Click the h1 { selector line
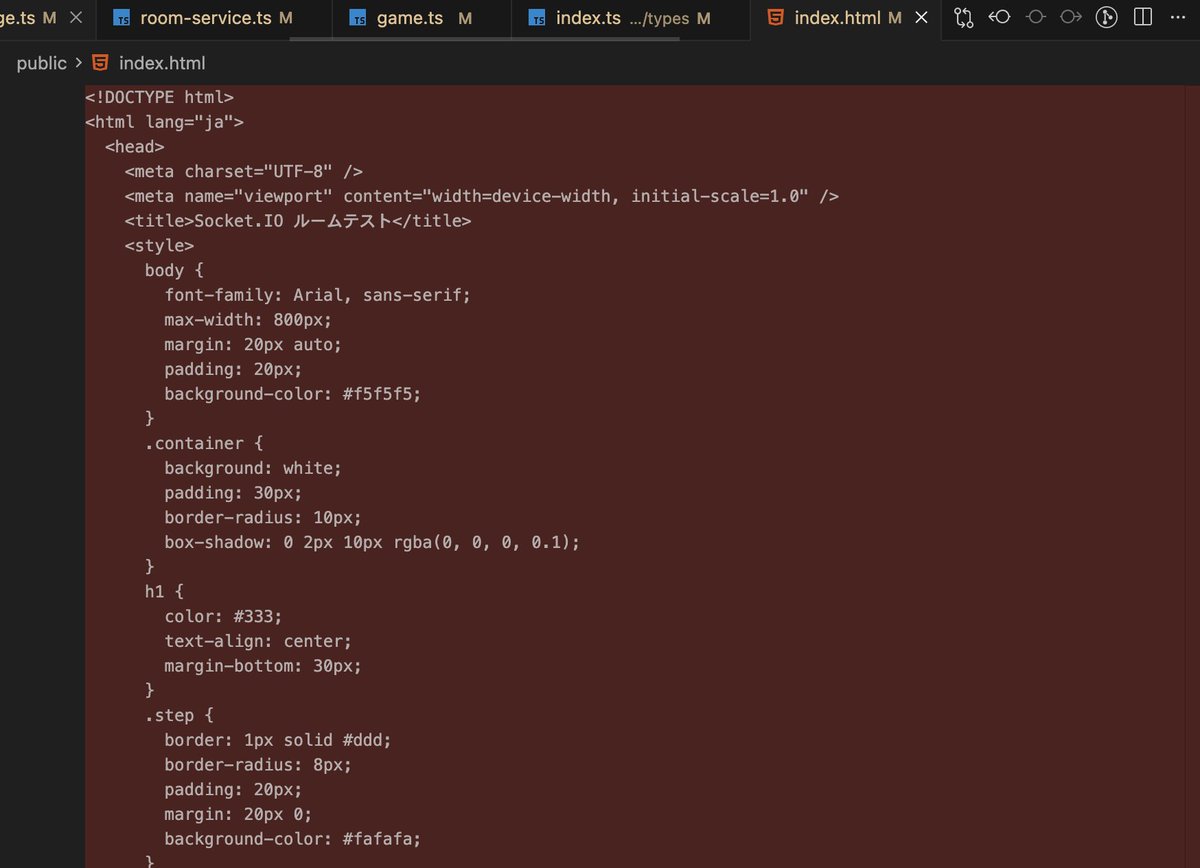This screenshot has height=868, width=1200. coord(165,592)
